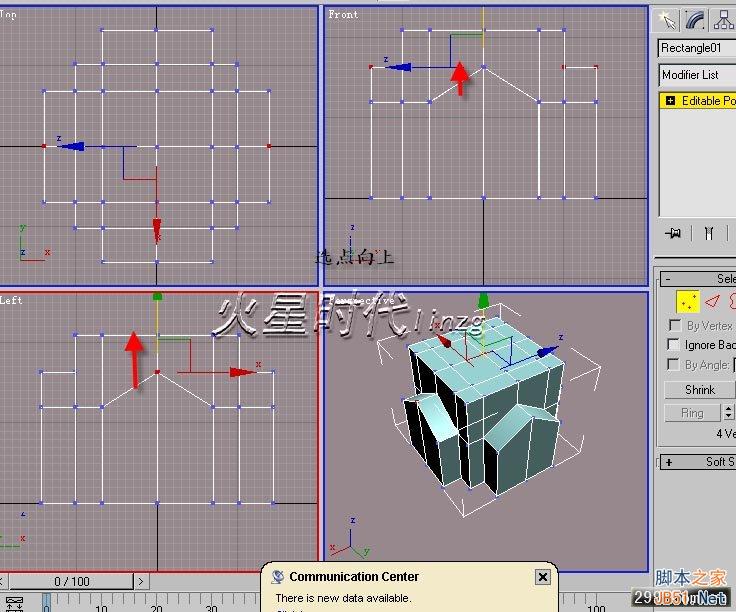Toggle the Pin Stack icon
This screenshot has width=736, height=612.
click(674, 233)
